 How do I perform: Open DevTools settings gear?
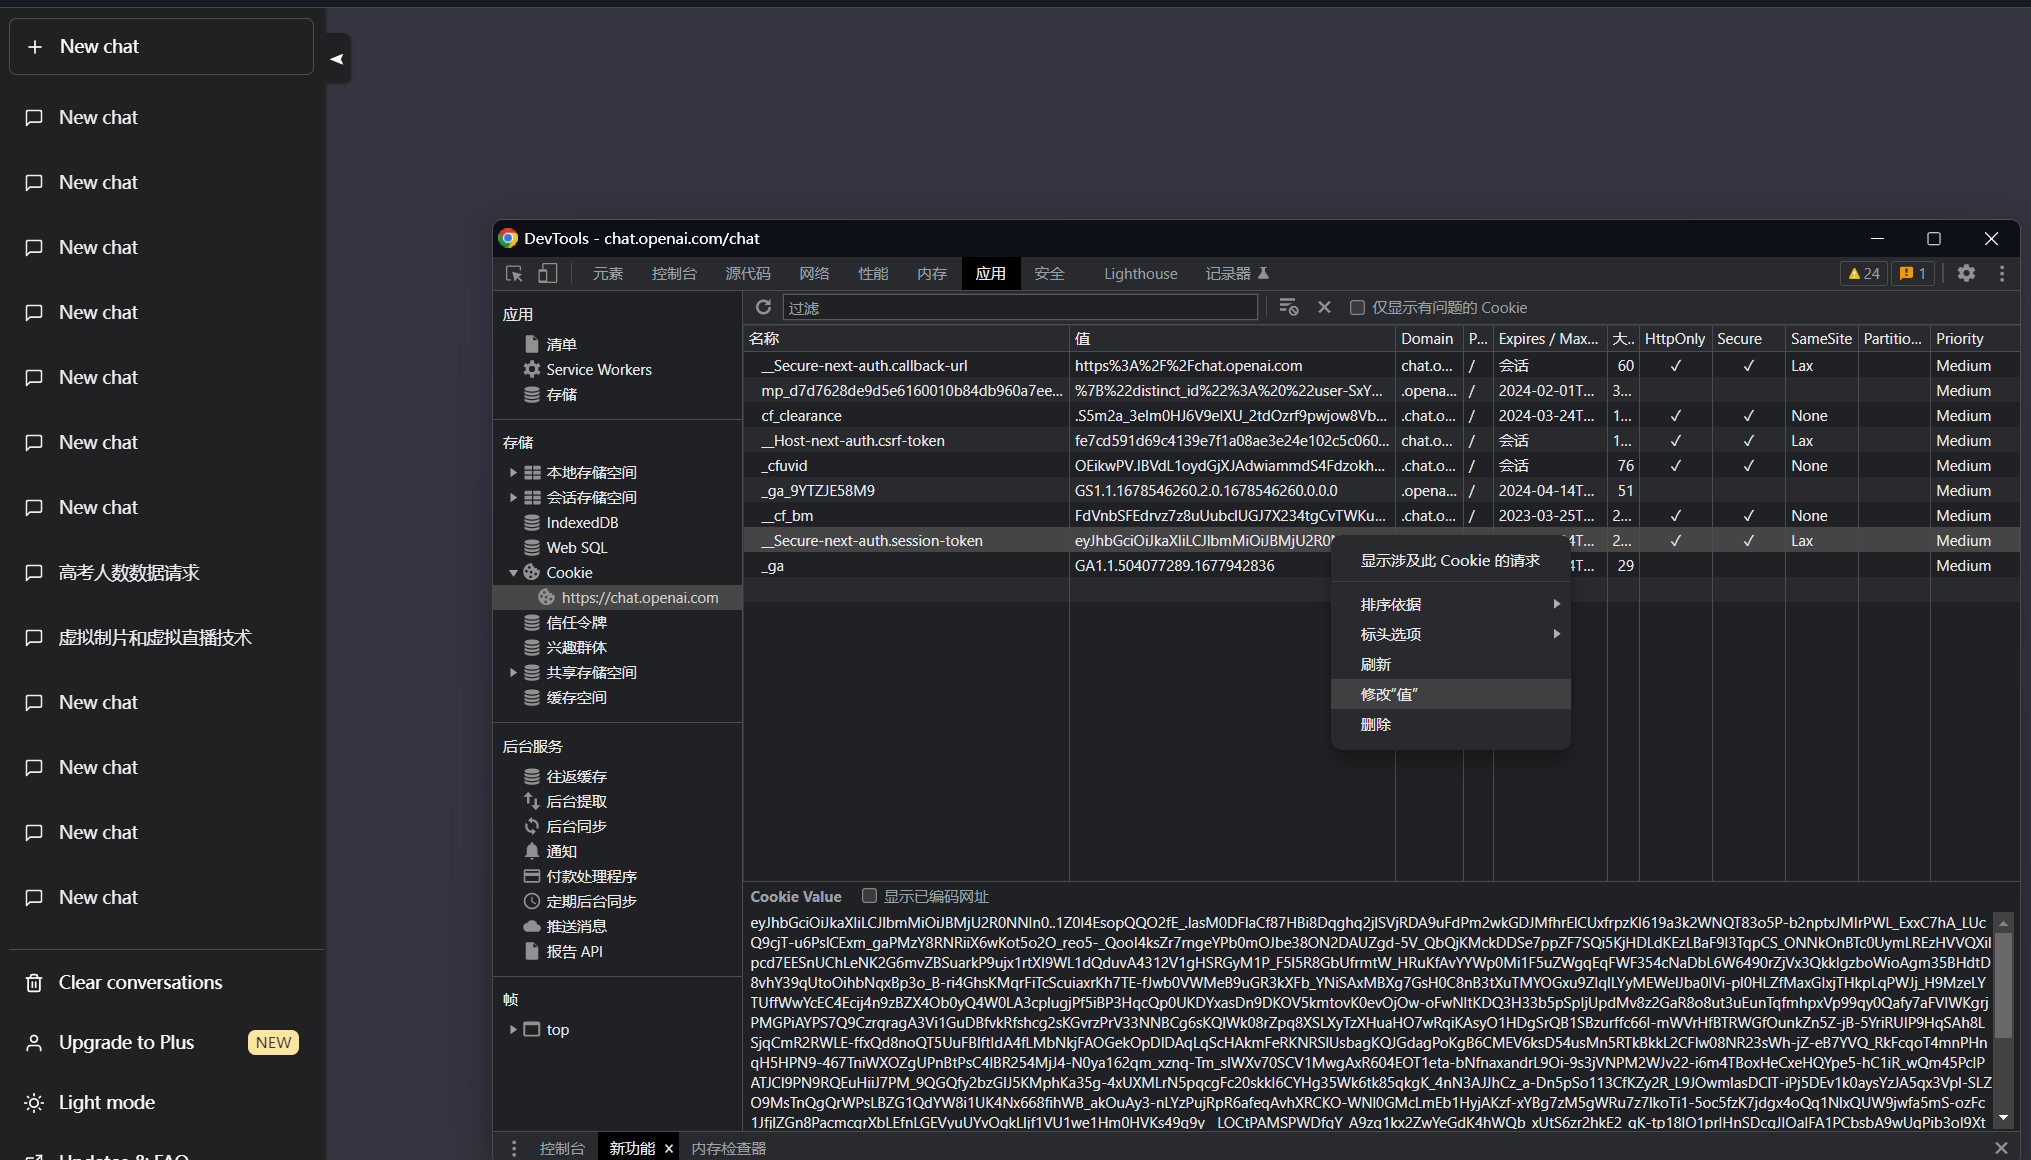click(x=1966, y=274)
